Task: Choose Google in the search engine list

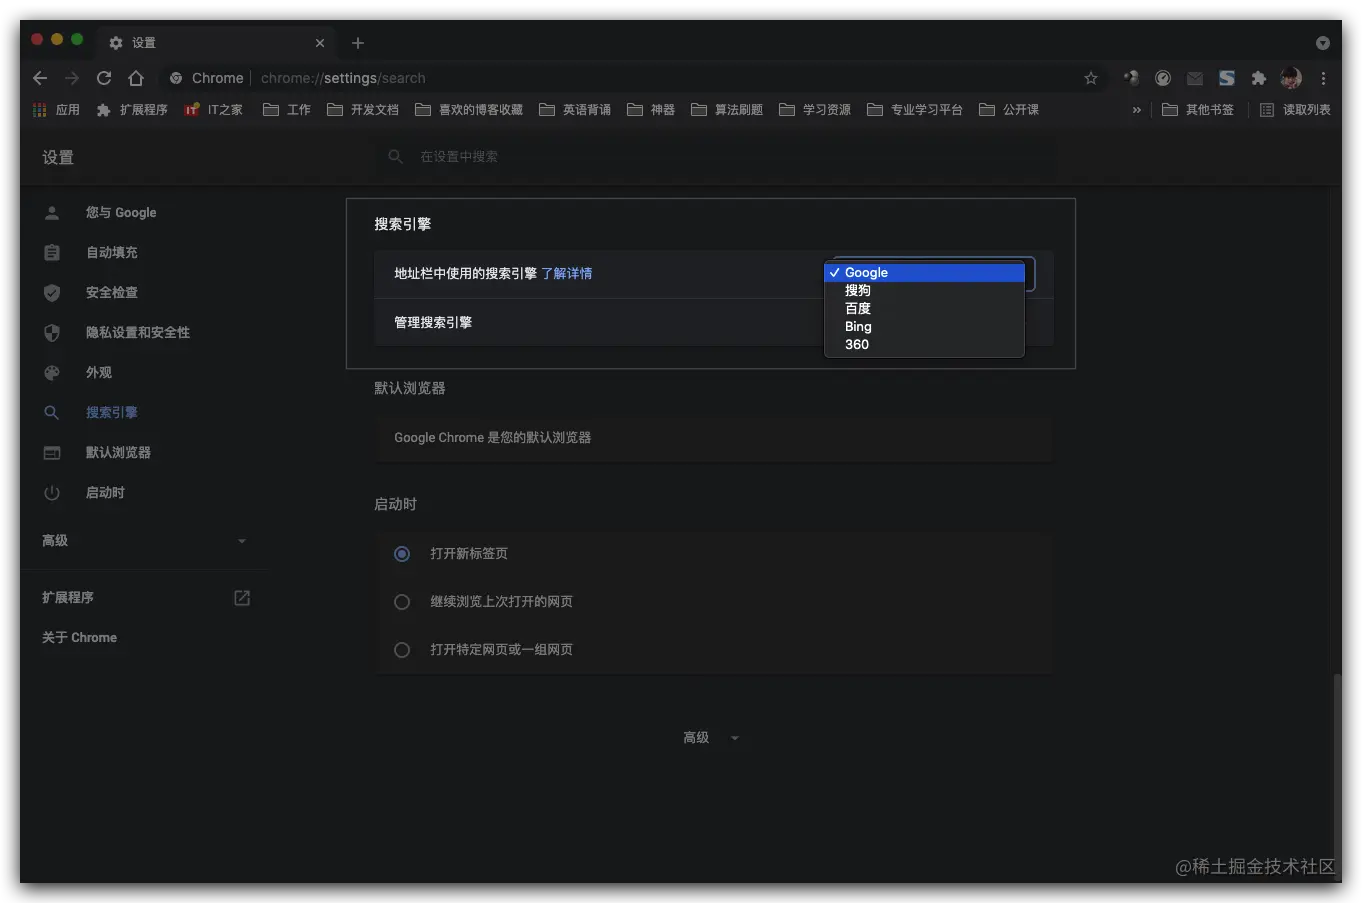Action: pyautogui.click(x=924, y=273)
